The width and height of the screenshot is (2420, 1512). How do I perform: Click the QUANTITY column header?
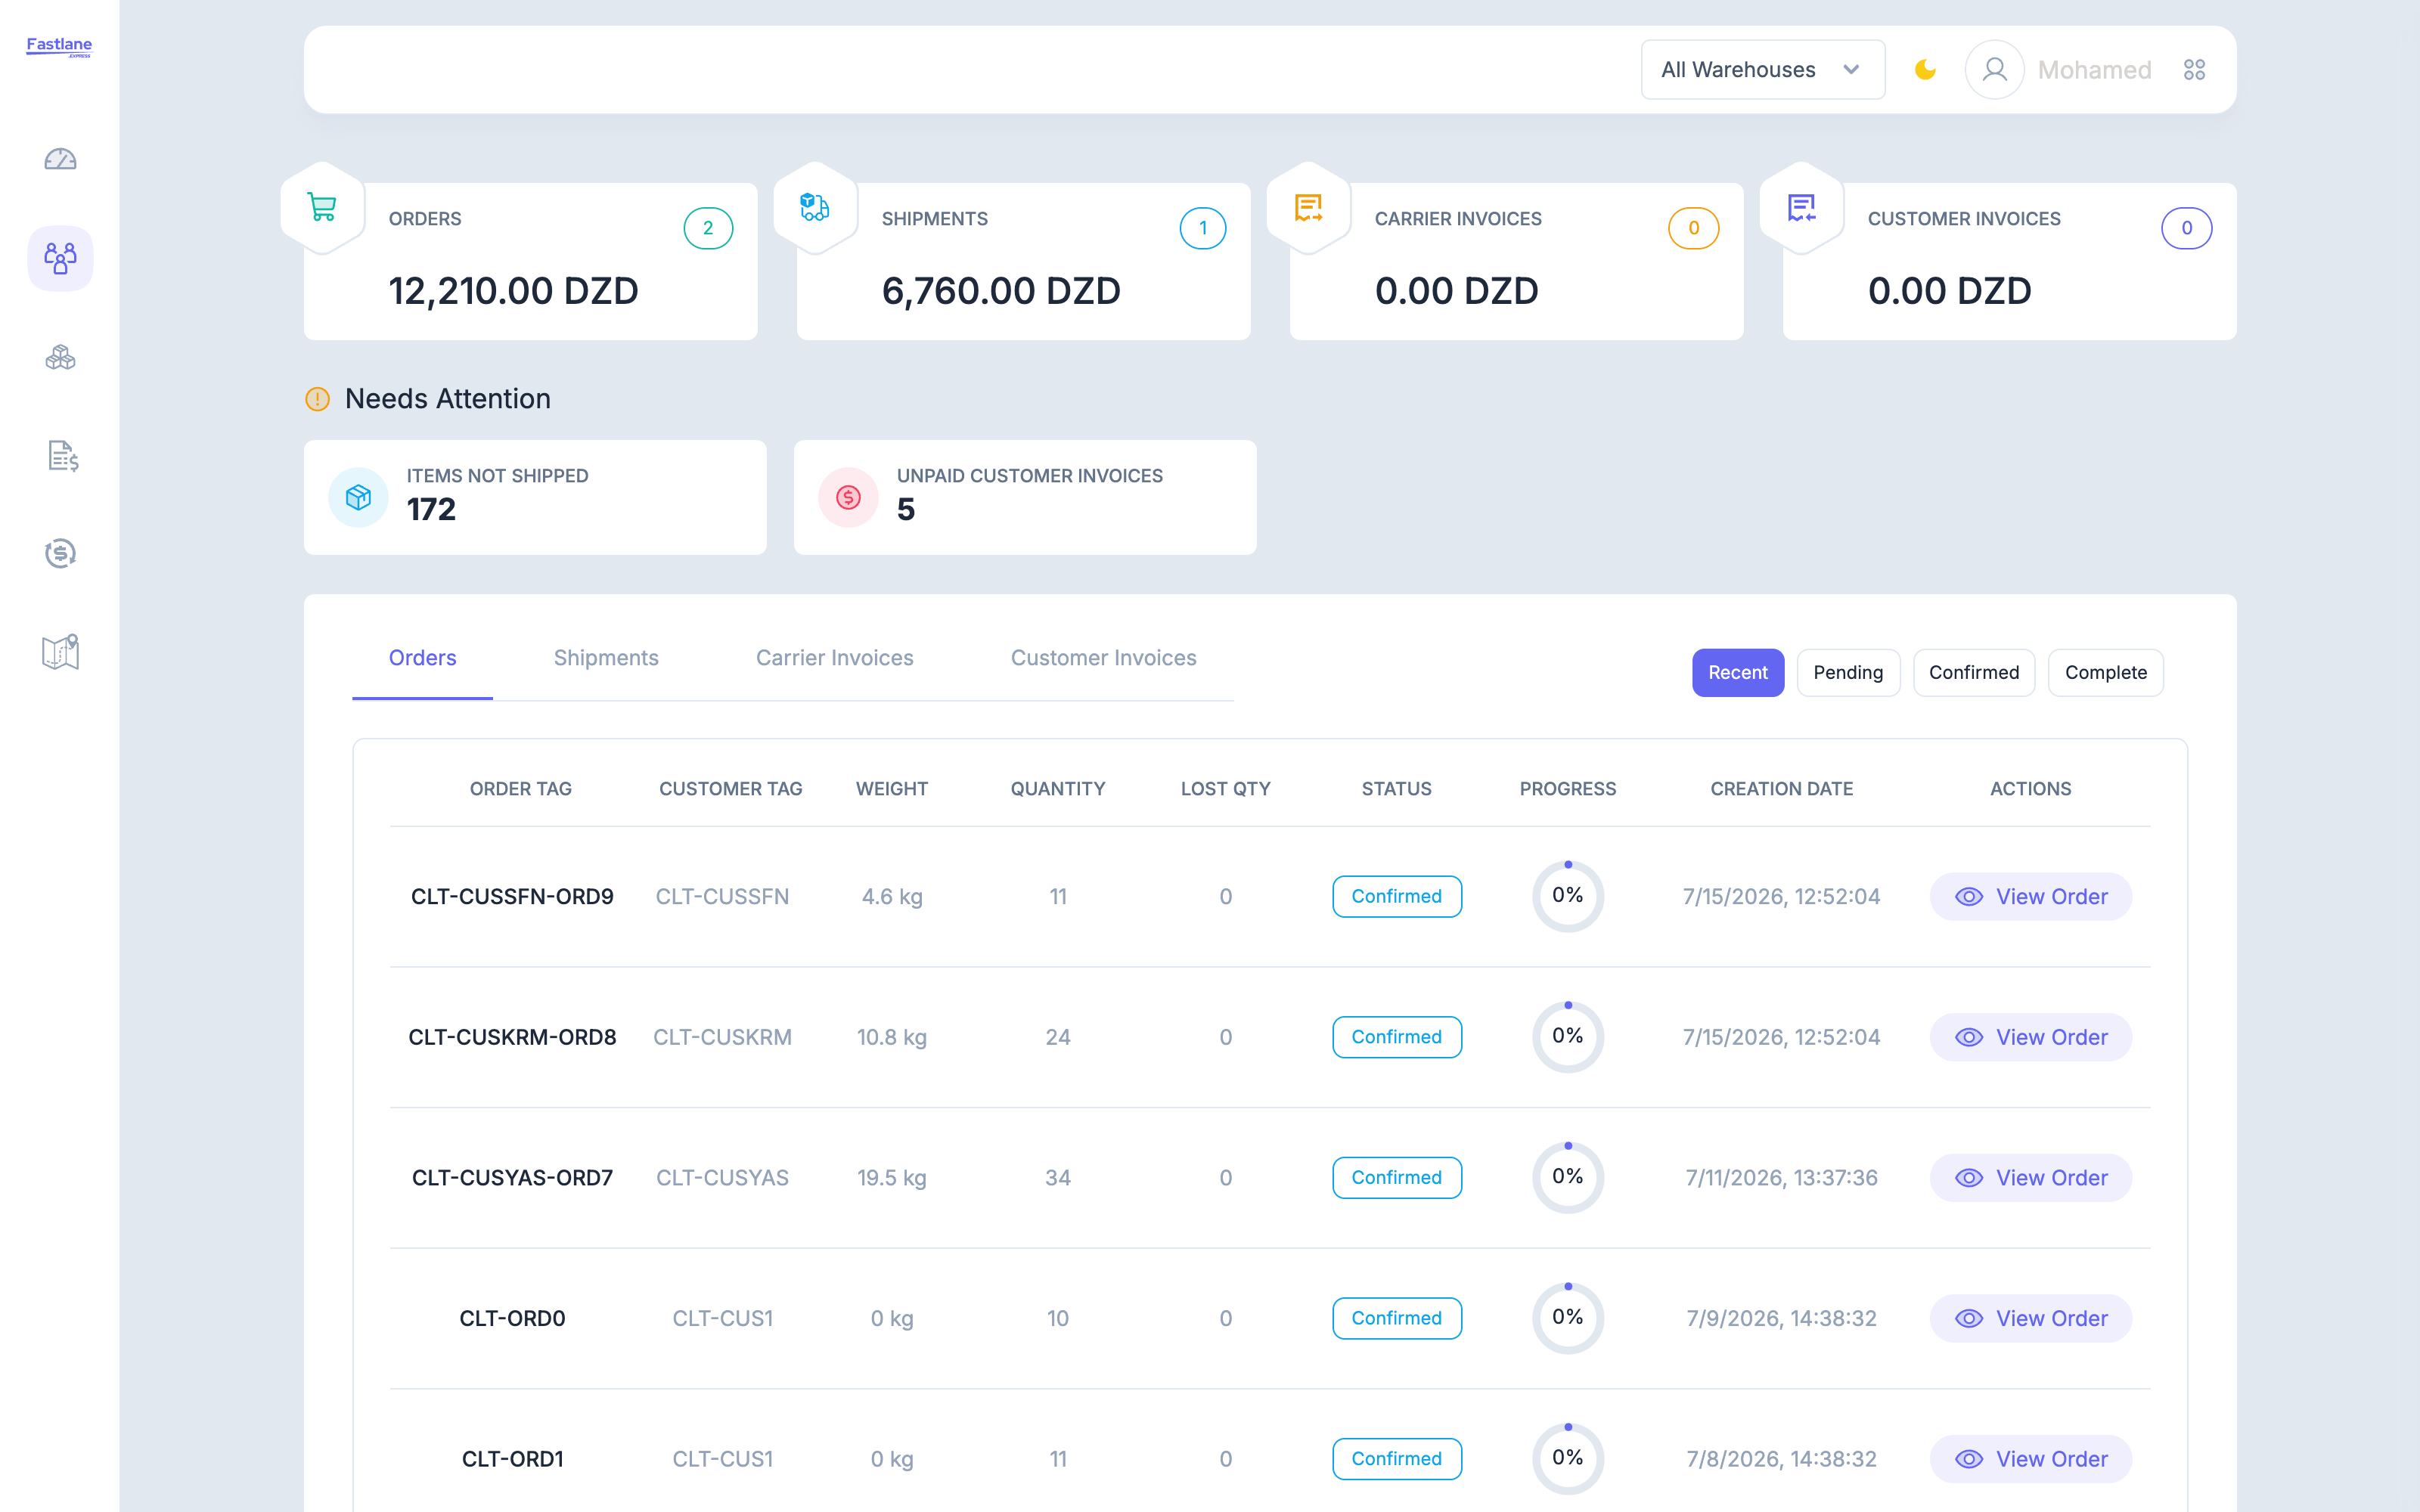click(x=1058, y=789)
